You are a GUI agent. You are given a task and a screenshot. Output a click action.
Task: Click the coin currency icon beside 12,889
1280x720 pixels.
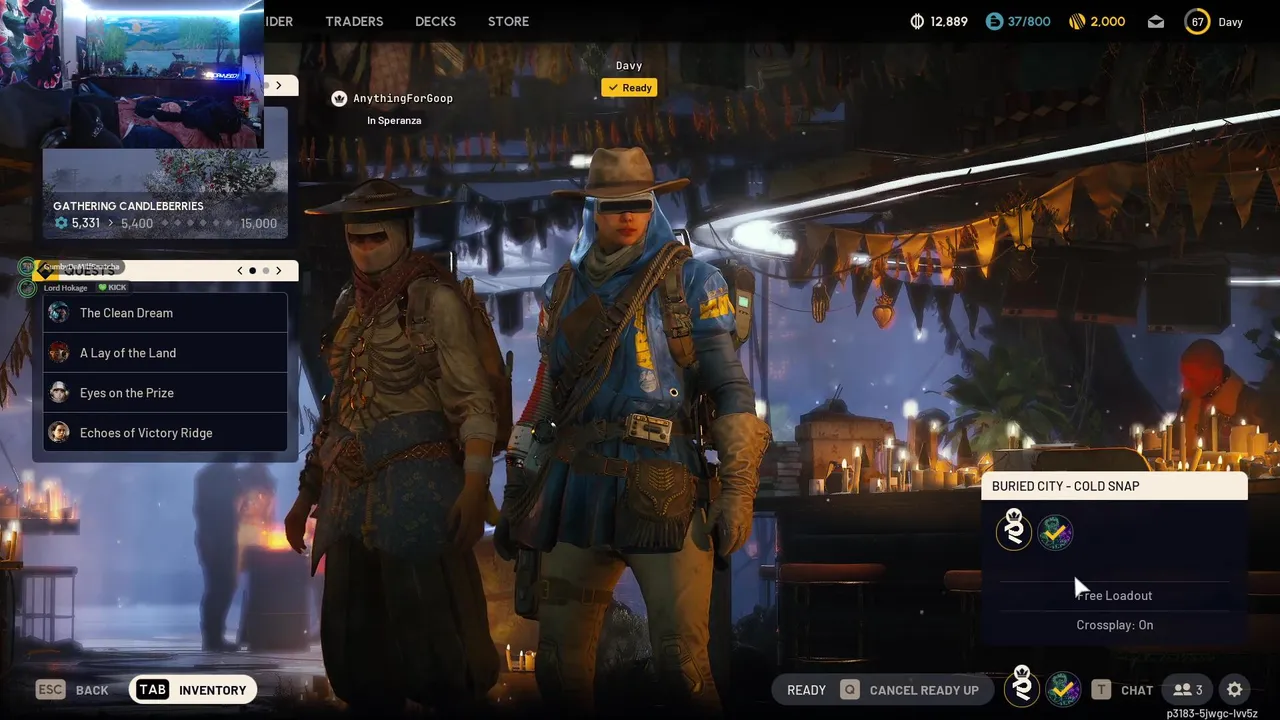(x=917, y=21)
